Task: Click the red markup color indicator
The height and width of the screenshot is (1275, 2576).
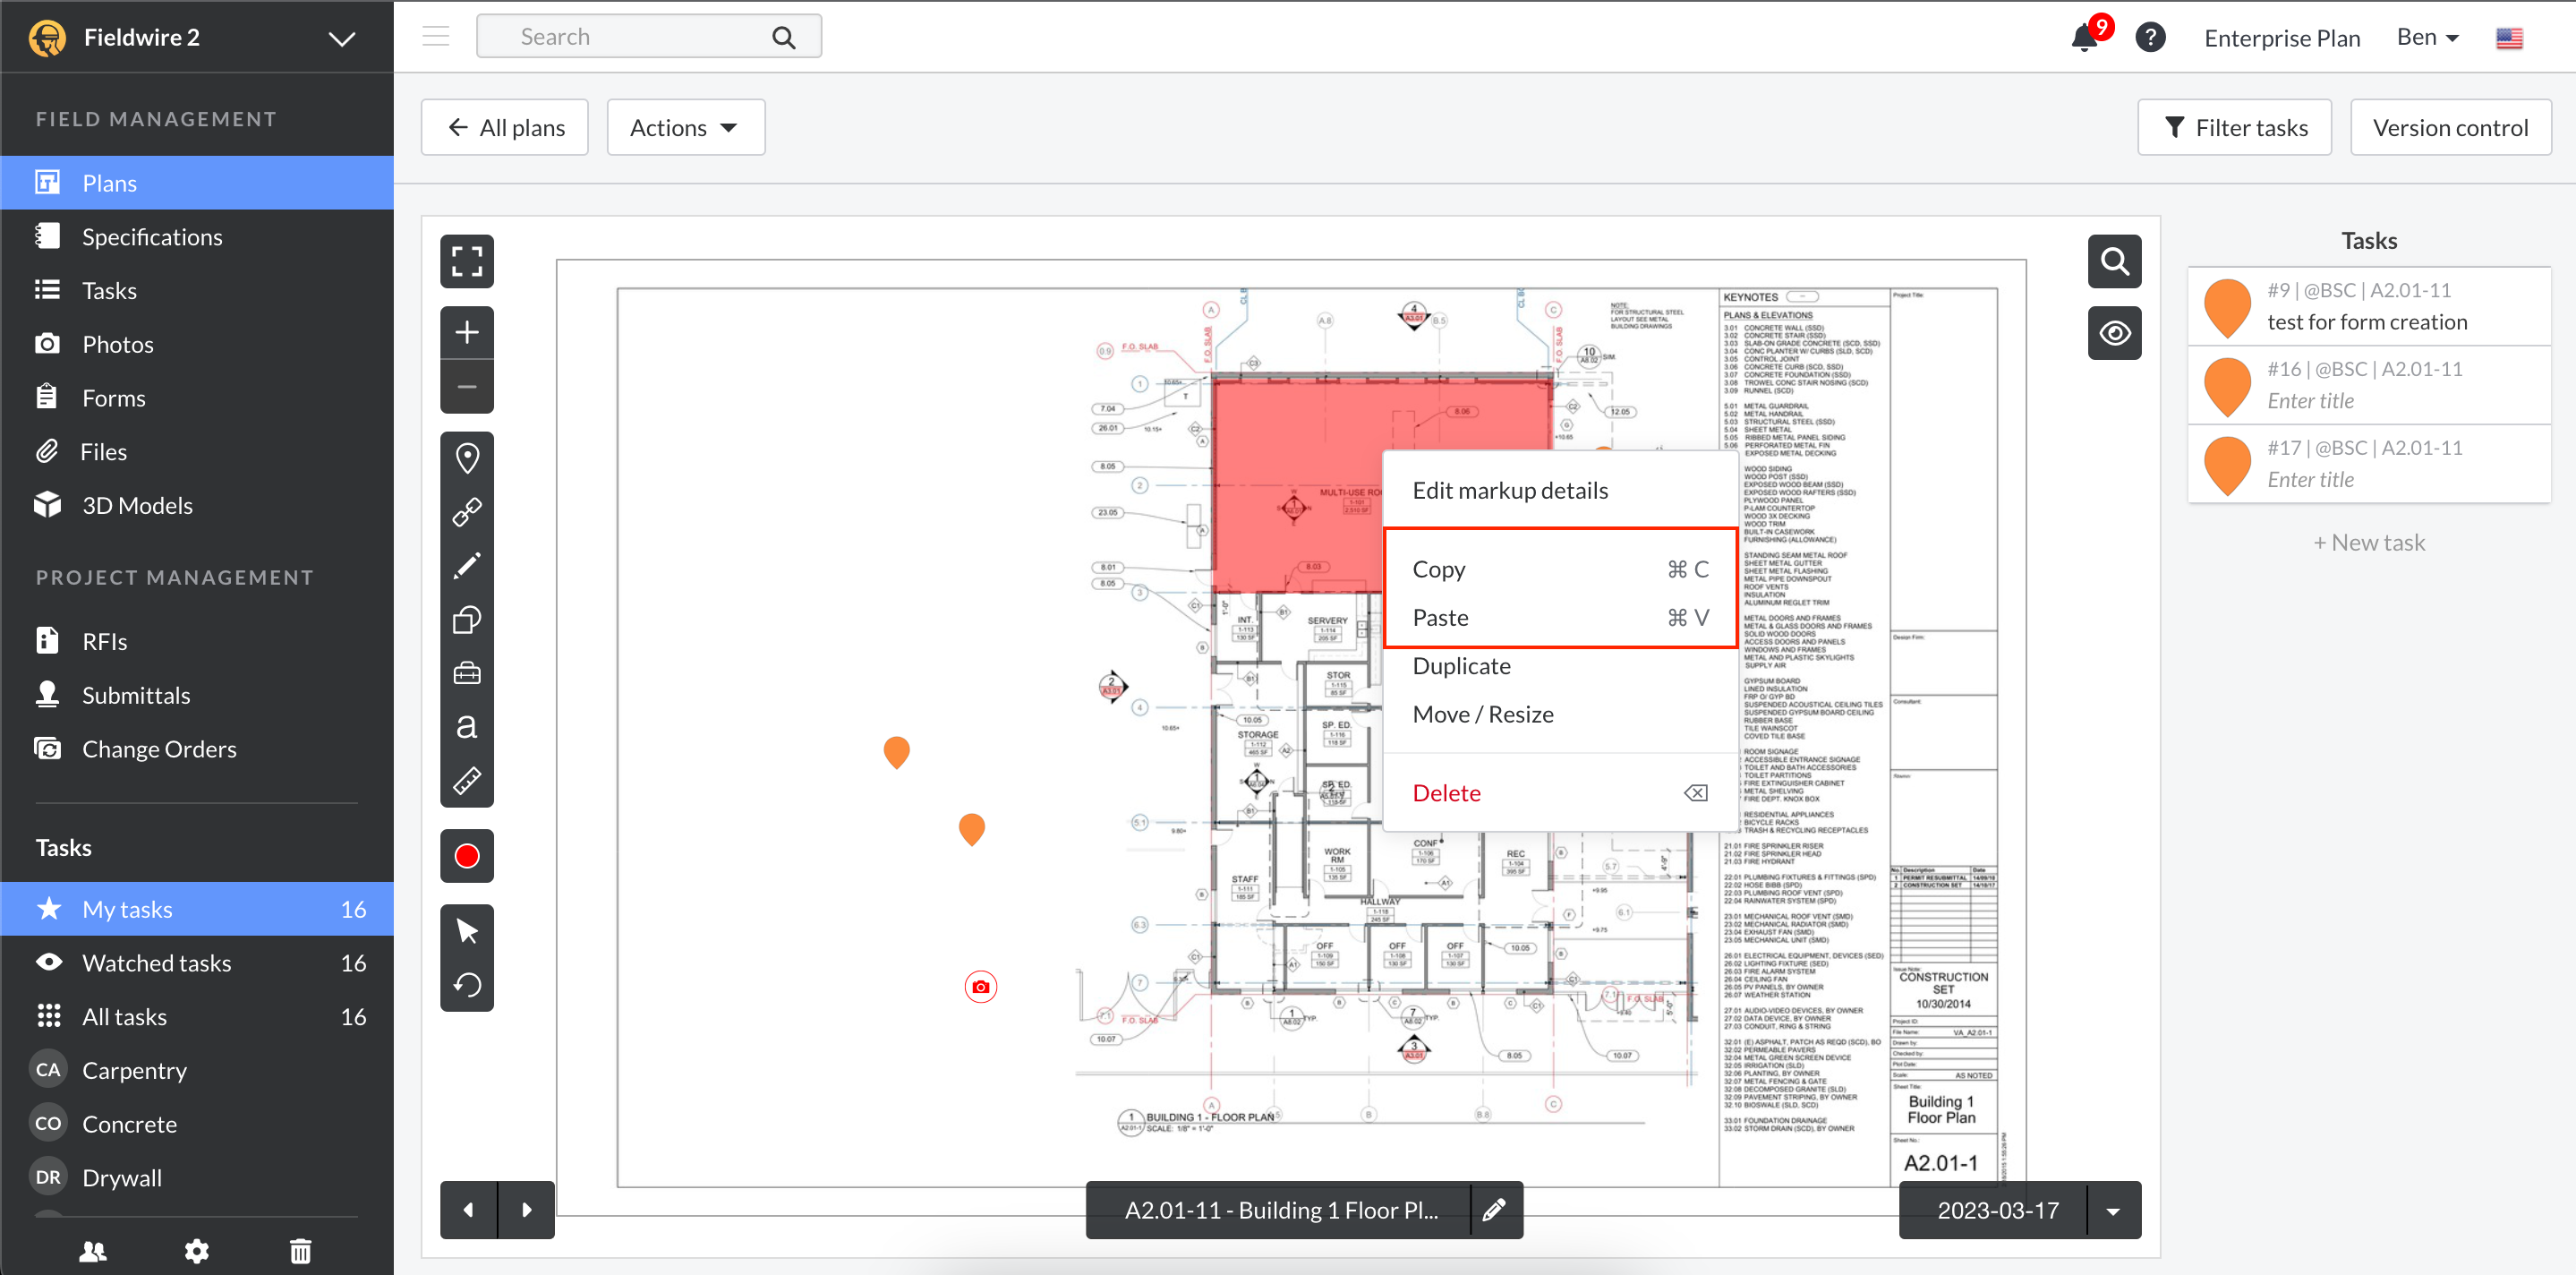Action: (x=467, y=856)
